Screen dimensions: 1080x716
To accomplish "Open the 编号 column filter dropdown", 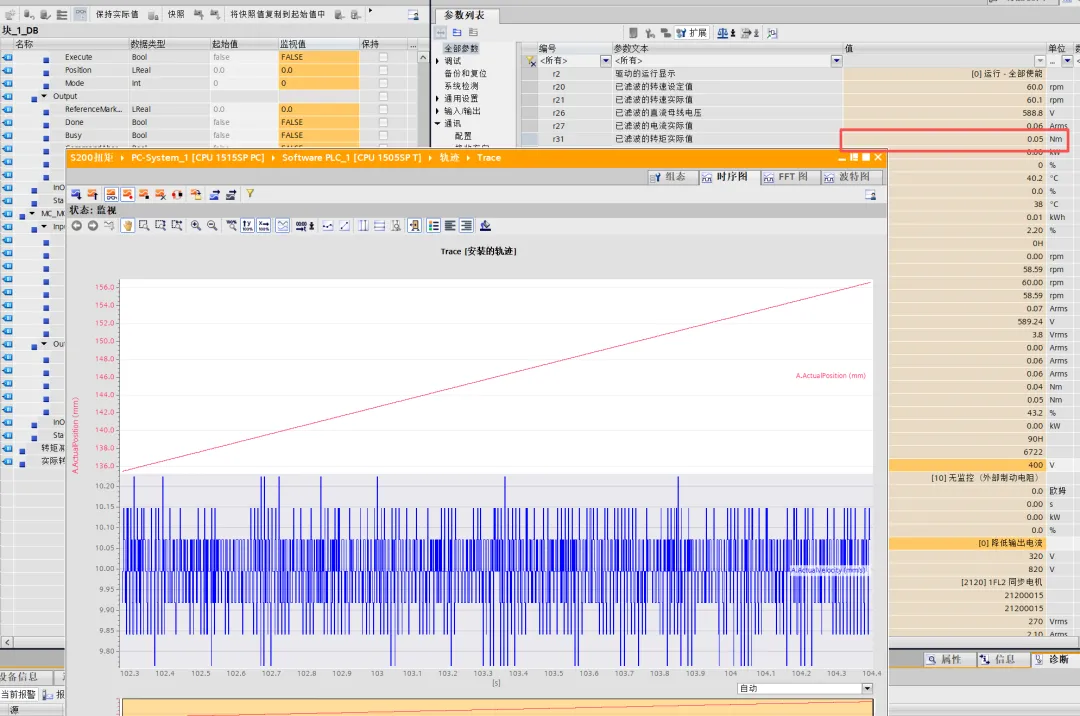I will point(605,61).
